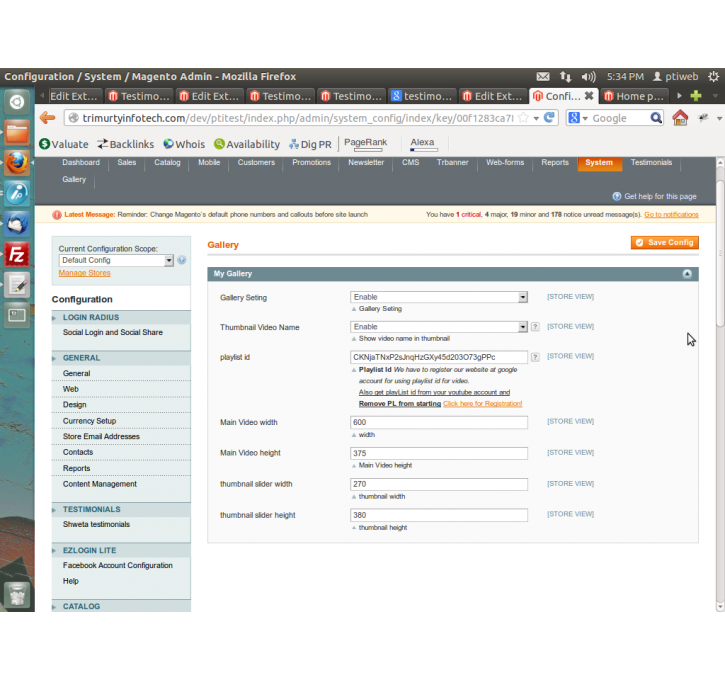This screenshot has width=725, height=680.
Task: Open Firefox from the Ubuntu launcher
Action: (17, 163)
